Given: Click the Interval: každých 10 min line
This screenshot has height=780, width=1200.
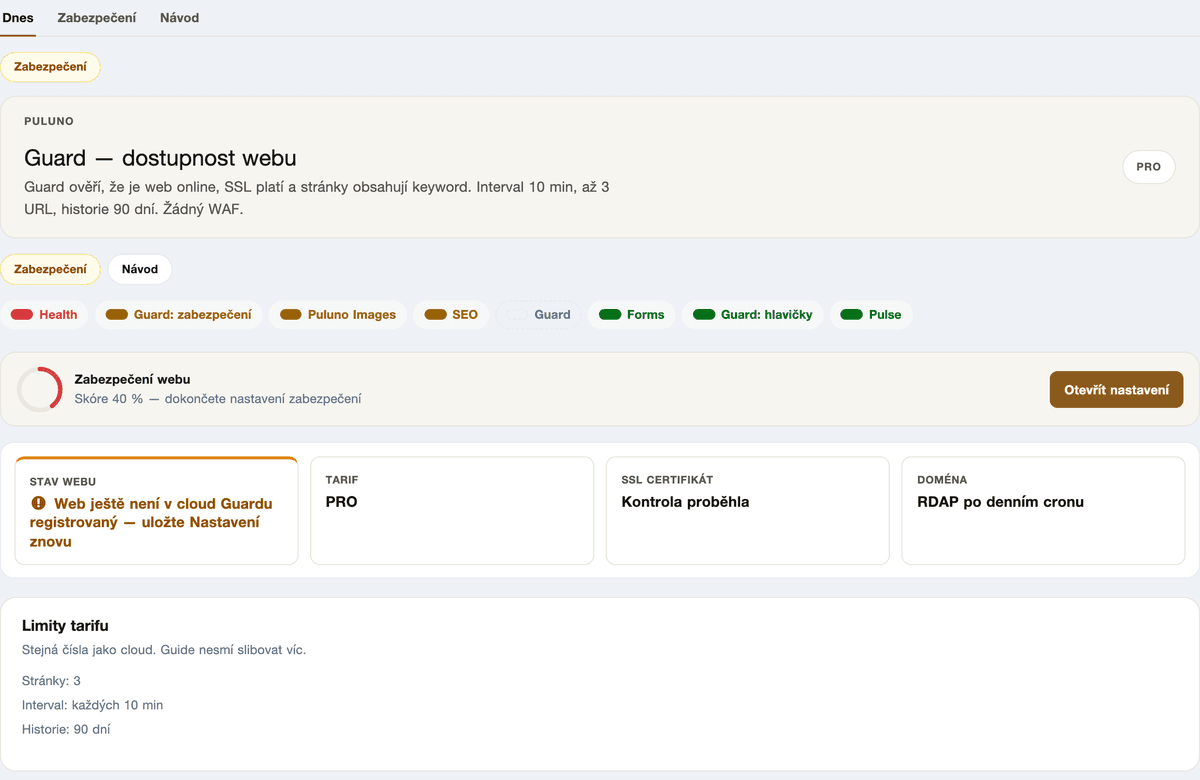Looking at the screenshot, I should pos(92,705).
